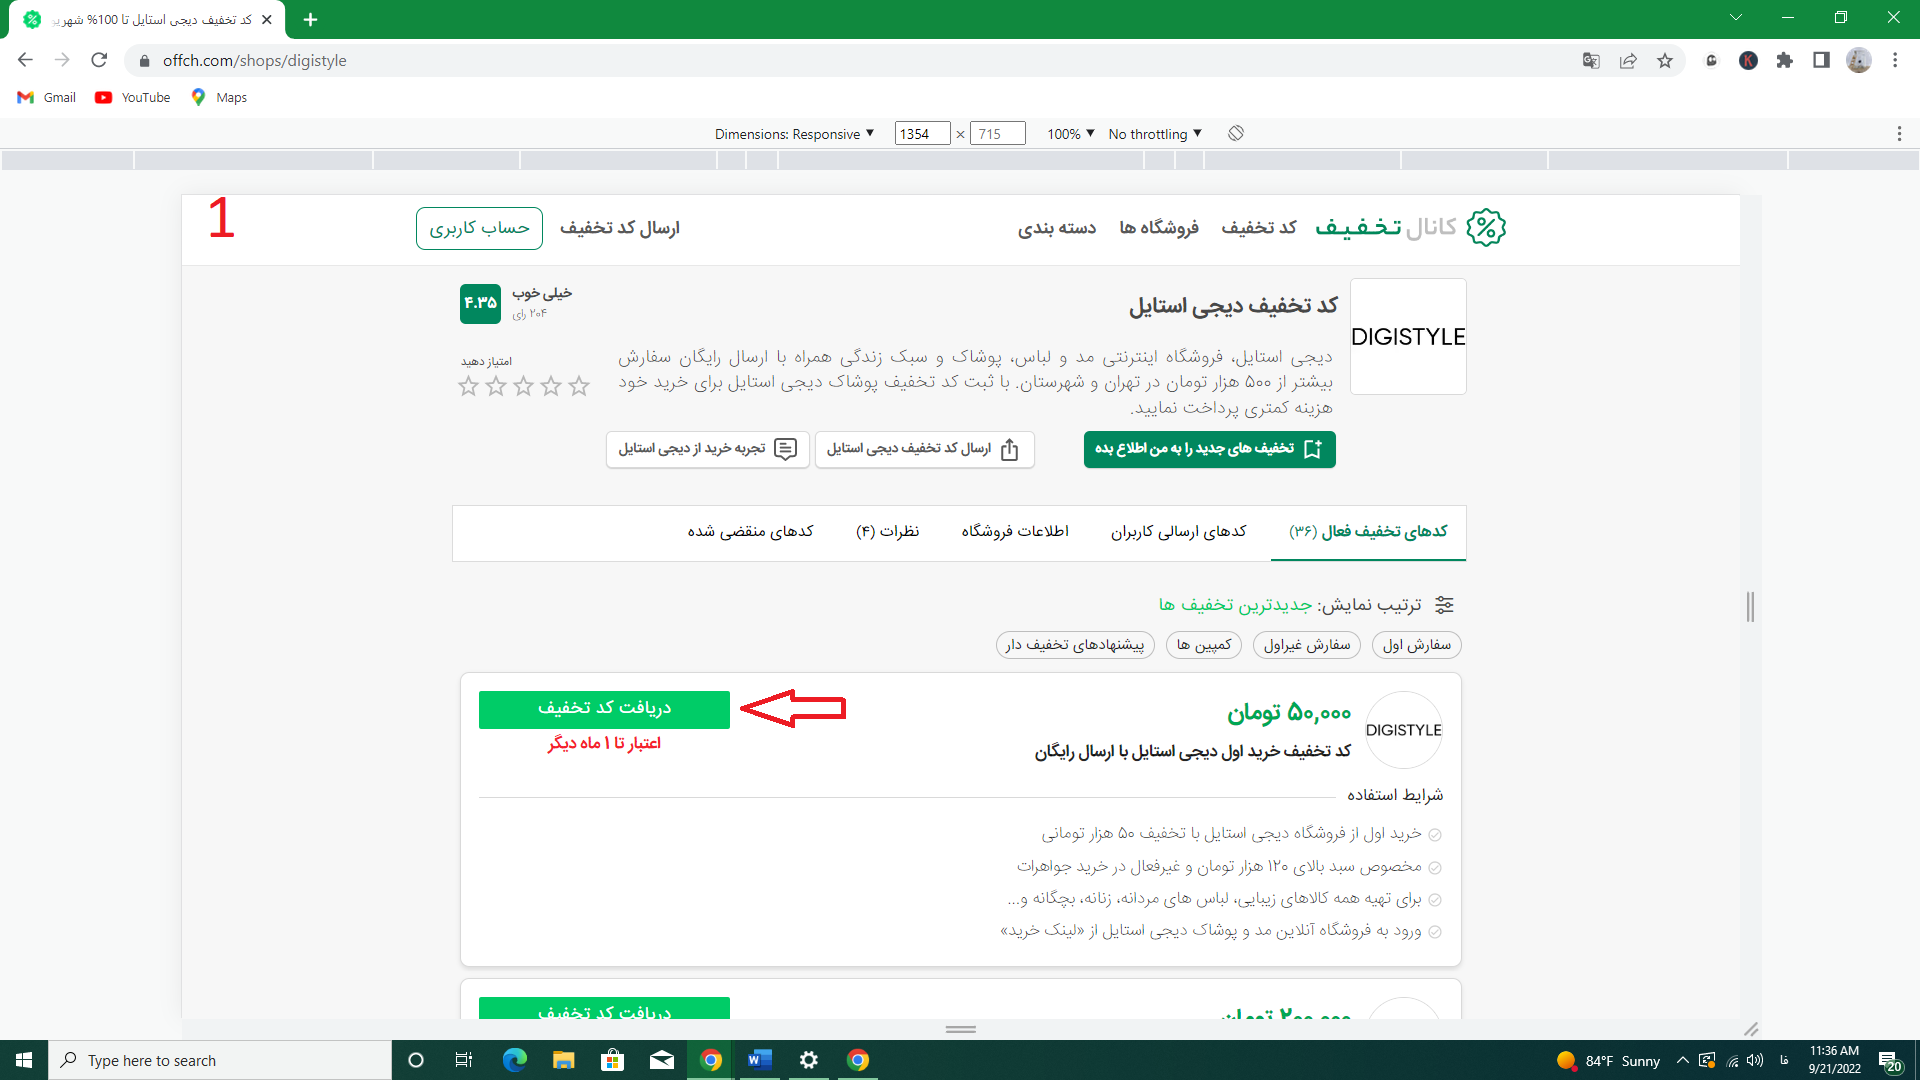Click the browser back arrow

pos(25,60)
